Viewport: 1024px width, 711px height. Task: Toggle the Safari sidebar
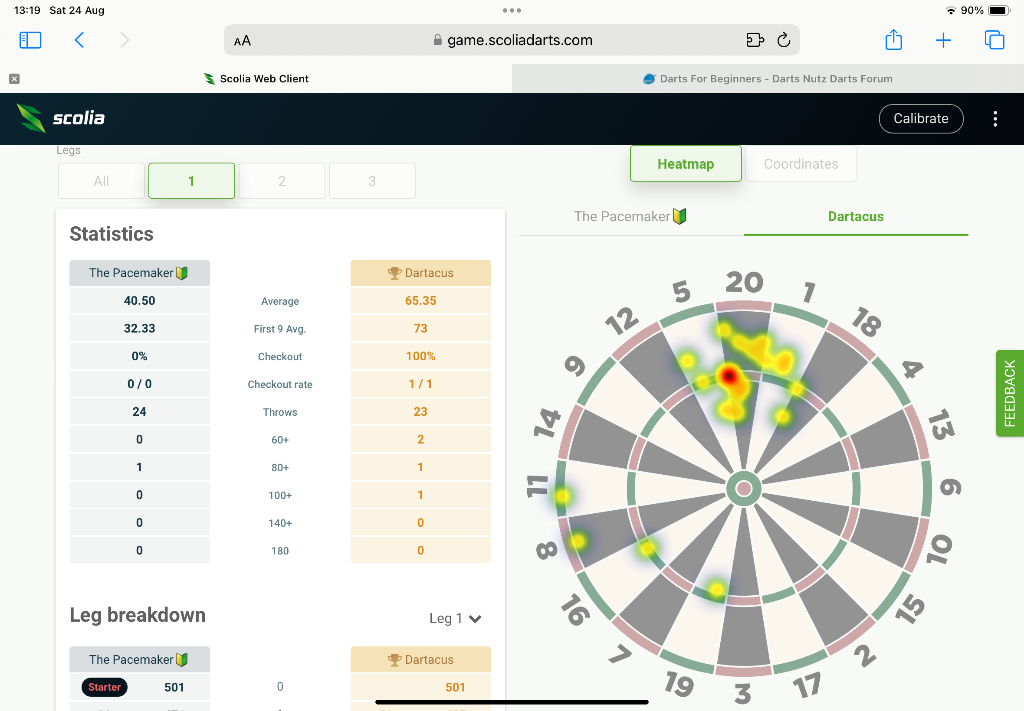(x=30, y=40)
